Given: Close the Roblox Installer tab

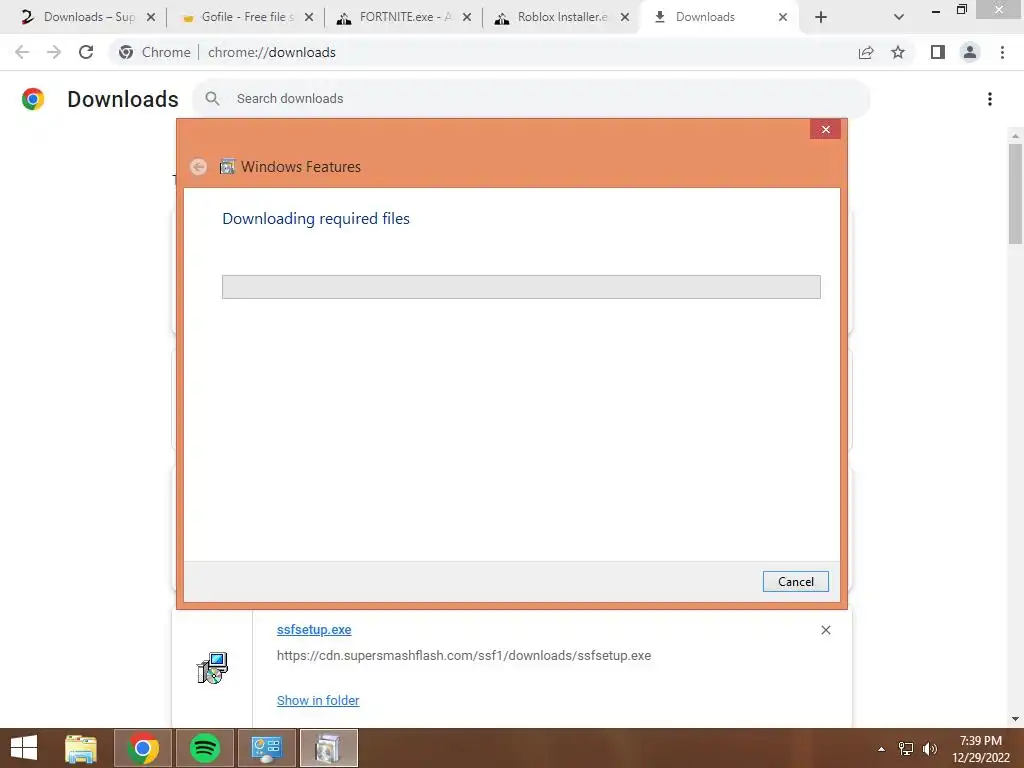Looking at the screenshot, I should click(x=625, y=18).
